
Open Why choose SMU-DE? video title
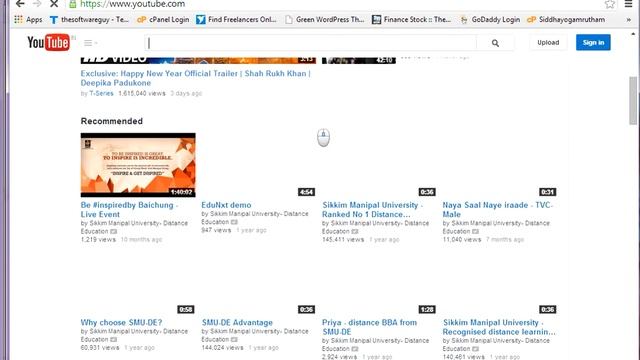(x=121, y=322)
